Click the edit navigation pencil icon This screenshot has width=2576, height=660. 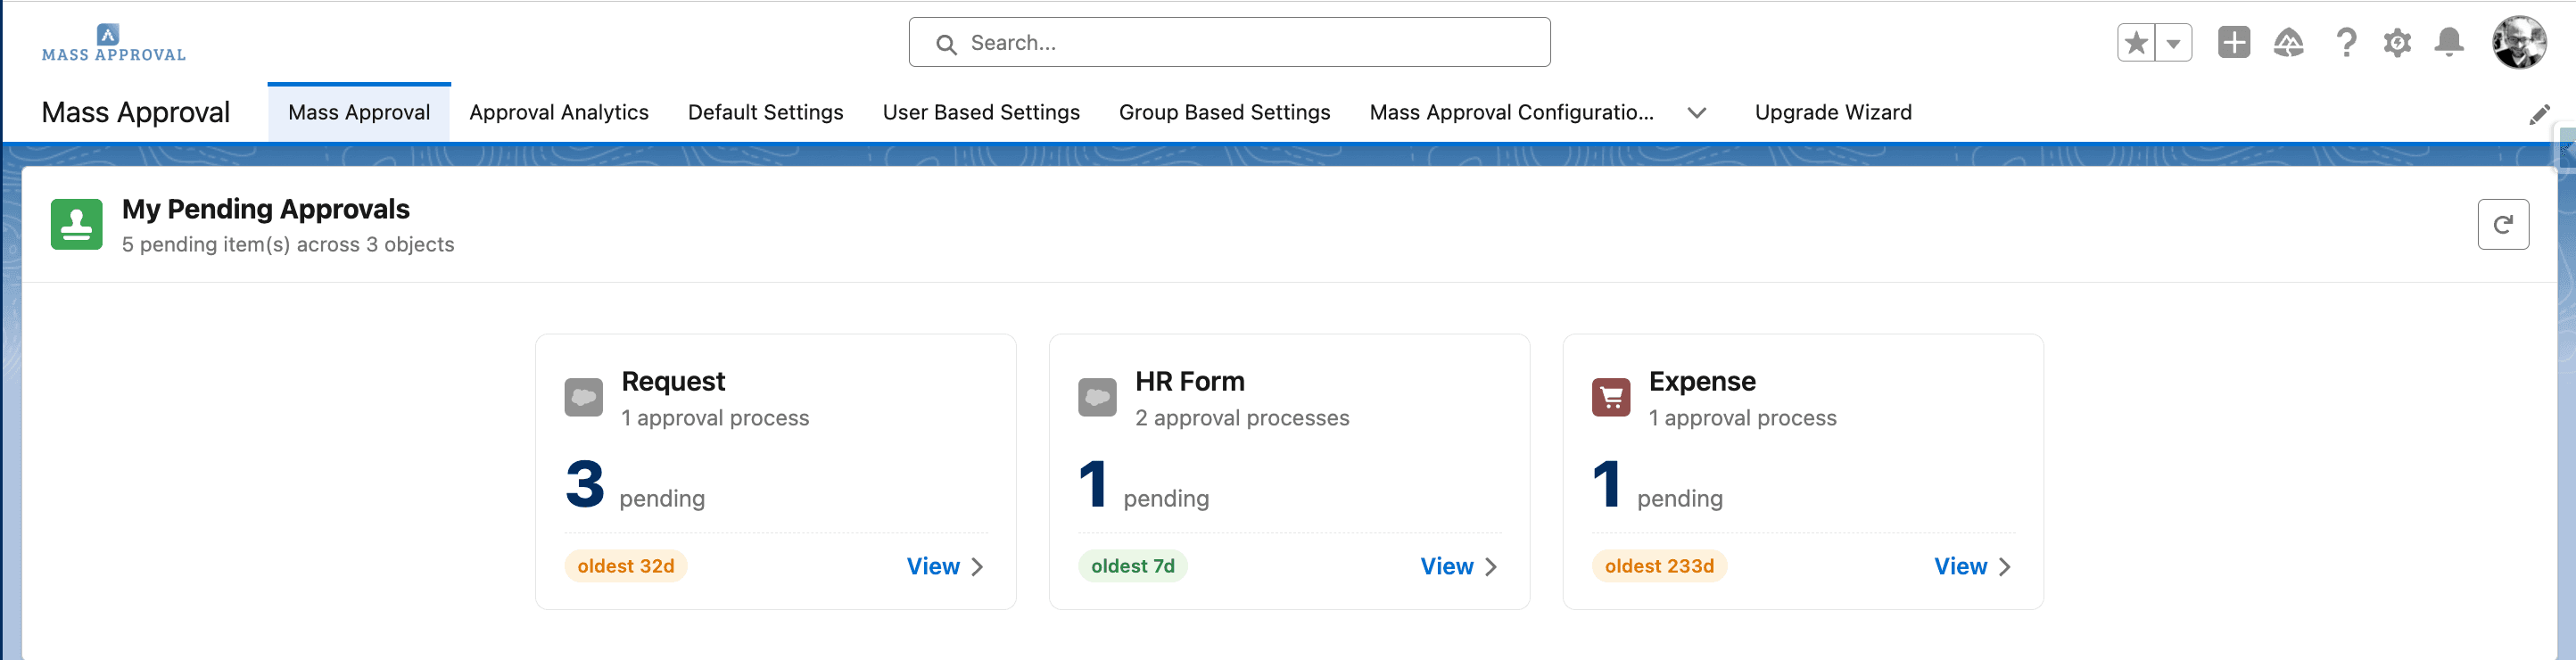[2539, 114]
